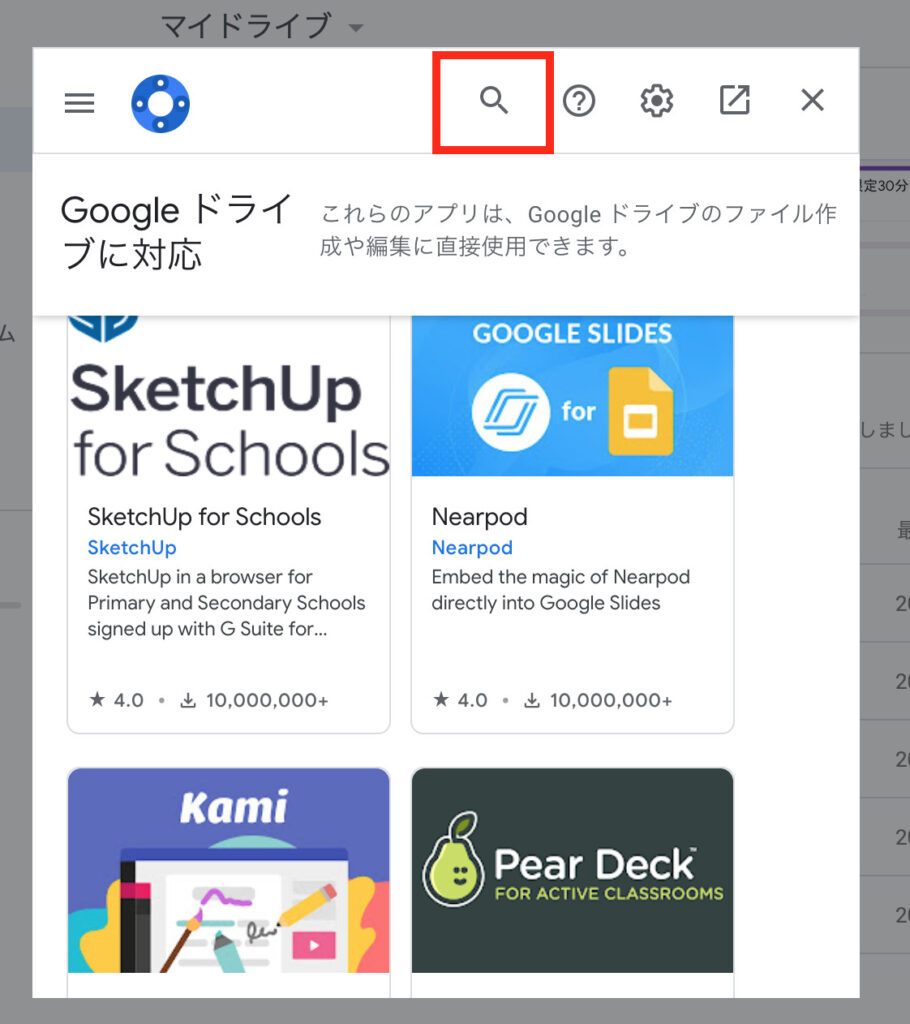The height and width of the screenshot is (1024, 910).
Task: Open marketplace in a new window
Action: point(734,101)
